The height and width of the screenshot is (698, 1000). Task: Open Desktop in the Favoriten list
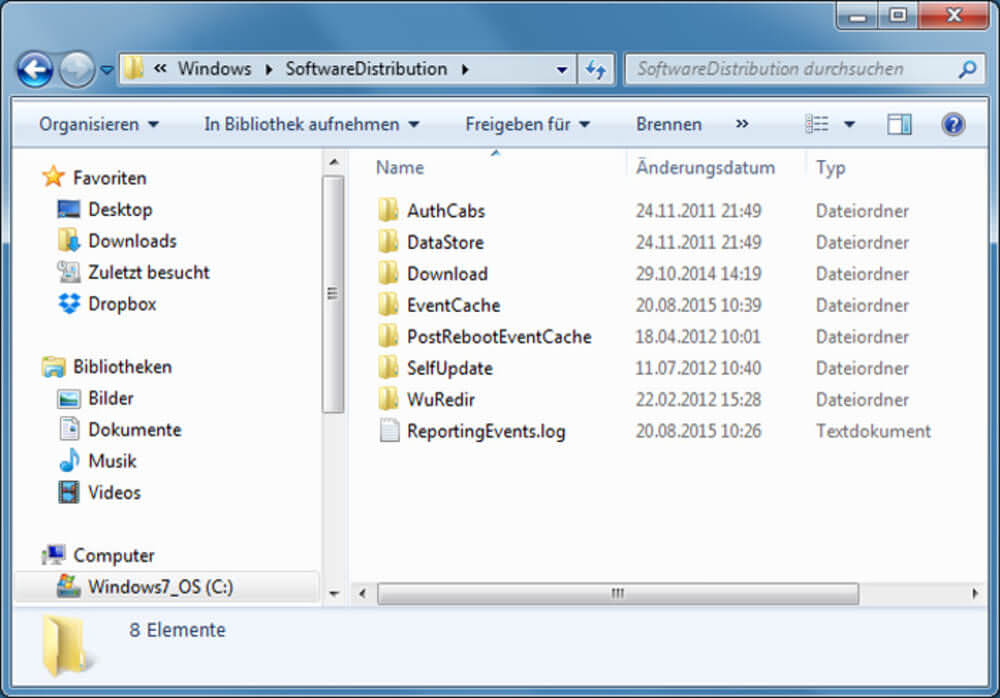(x=120, y=209)
